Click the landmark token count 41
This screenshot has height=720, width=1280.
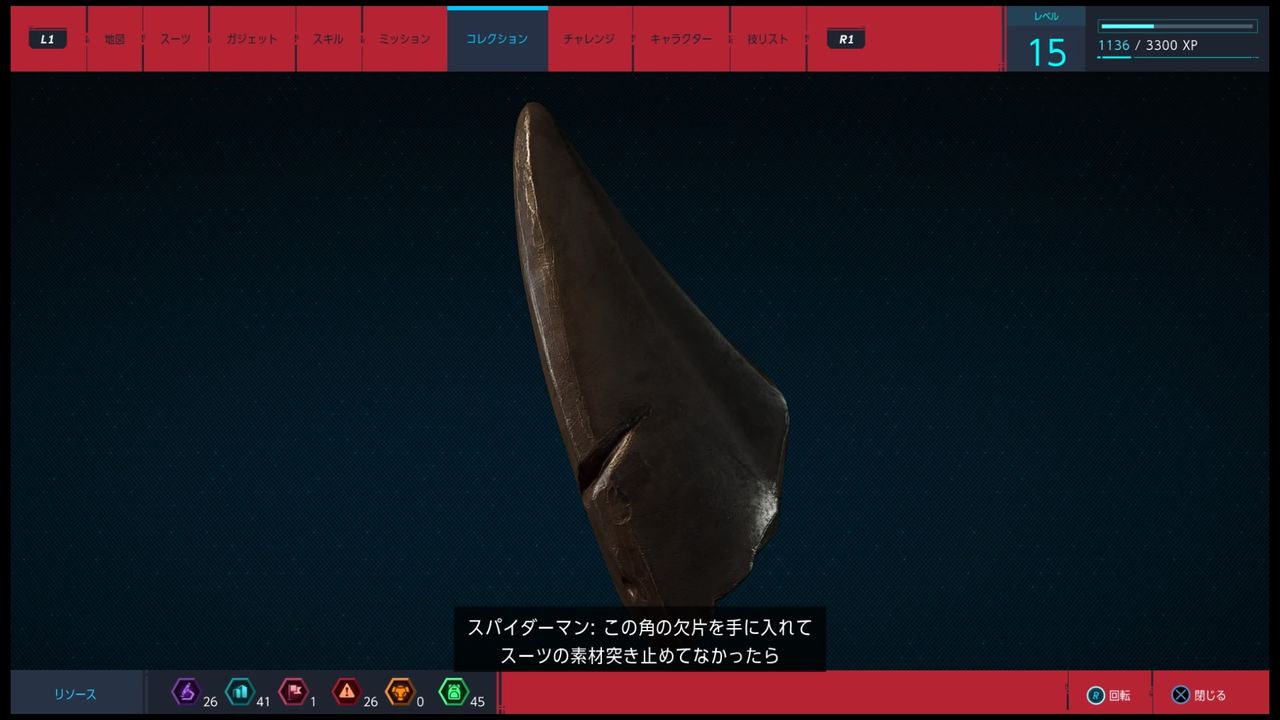263,702
